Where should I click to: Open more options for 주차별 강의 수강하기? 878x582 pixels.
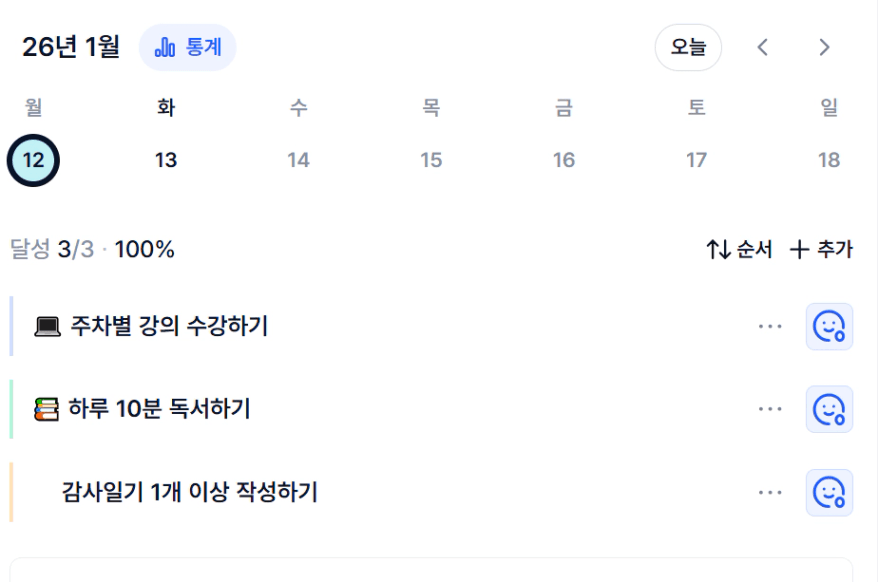tap(770, 326)
